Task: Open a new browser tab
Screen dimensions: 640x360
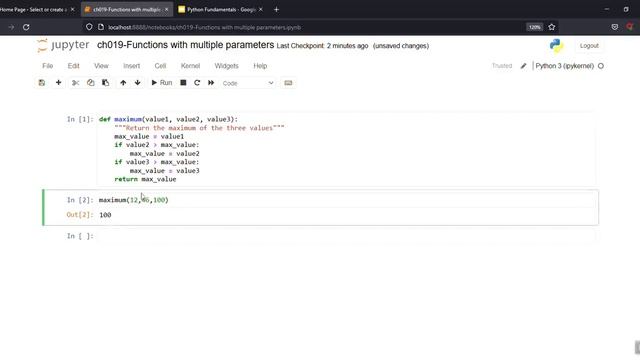Action: point(276,9)
